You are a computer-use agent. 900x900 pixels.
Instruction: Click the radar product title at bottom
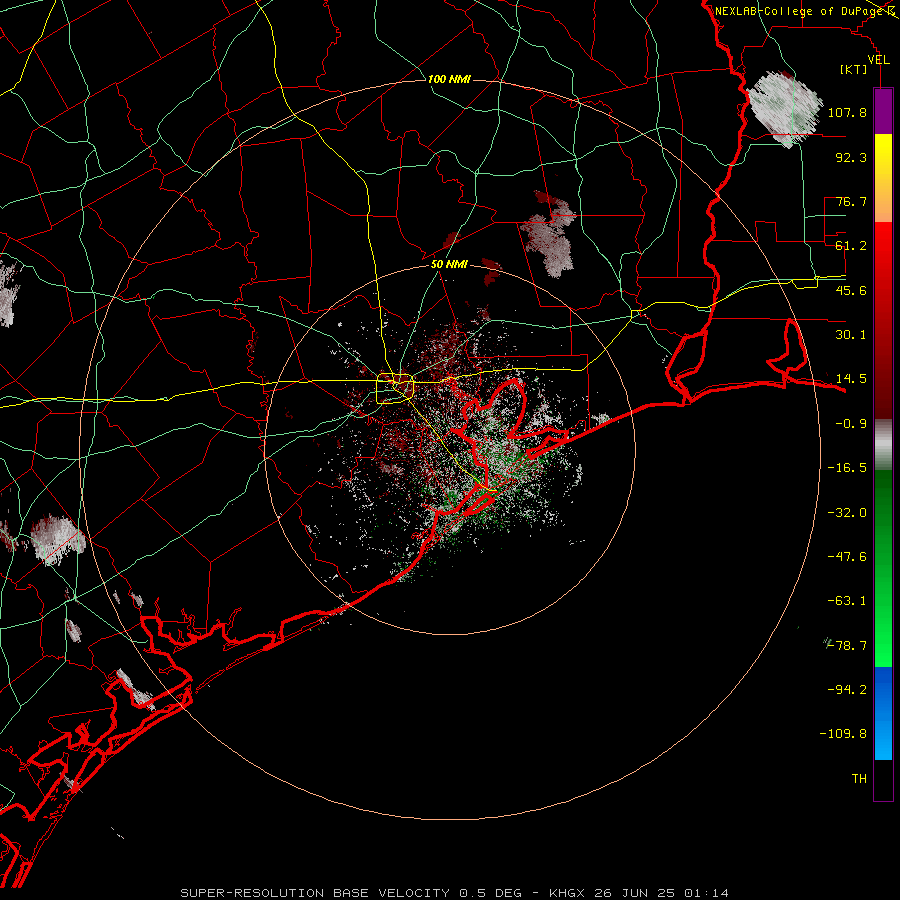(454, 893)
